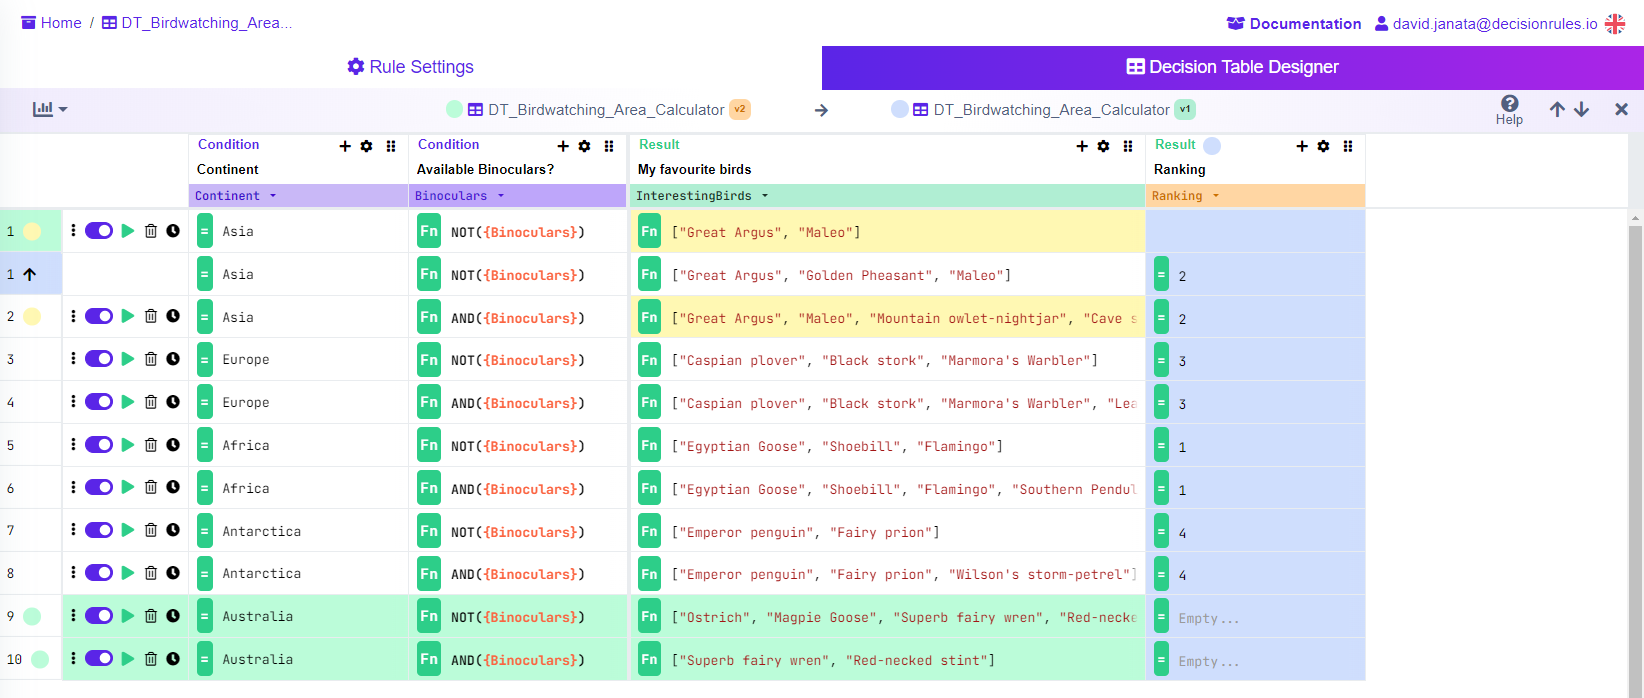Run row 3 with the play icon
Image resolution: width=1644 pixels, height=698 pixels.
[x=128, y=359]
